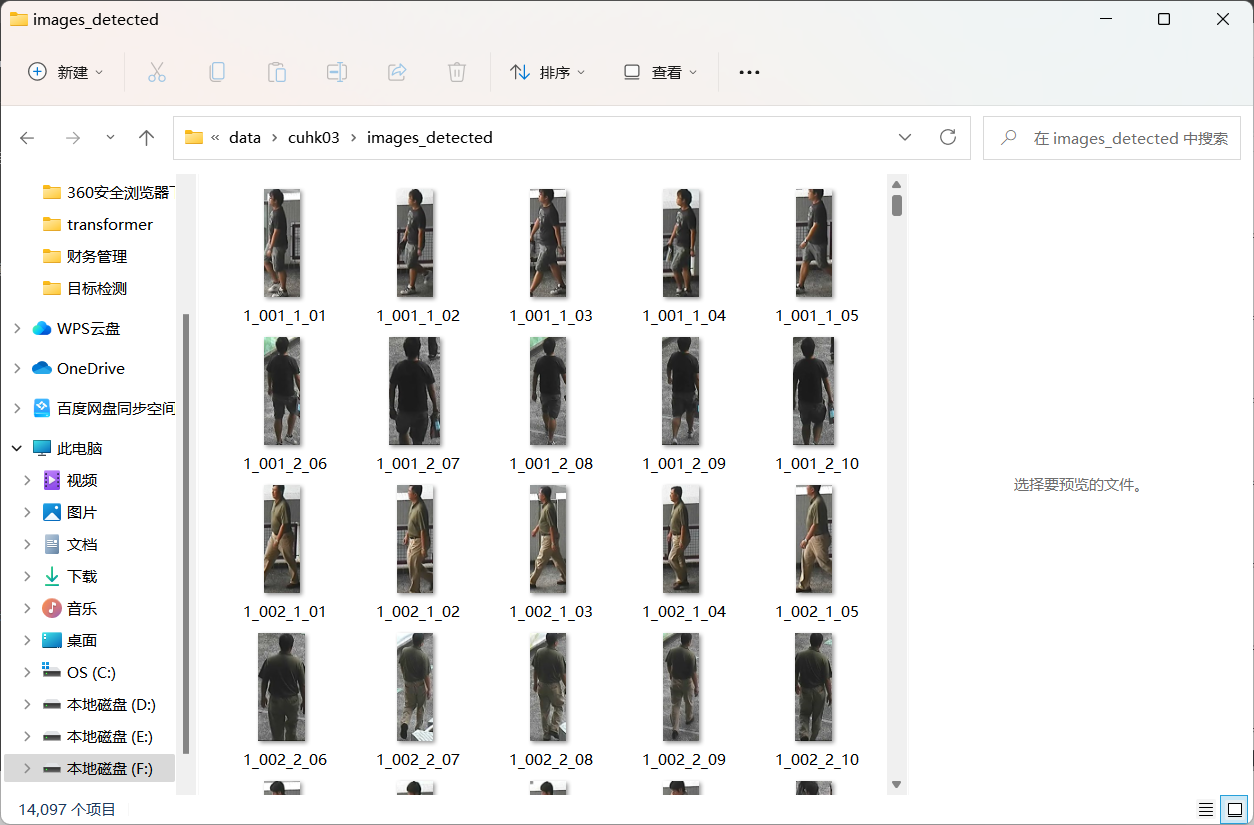Select thumbnail 1_001_2_07
The image size is (1254, 825).
click(x=415, y=391)
